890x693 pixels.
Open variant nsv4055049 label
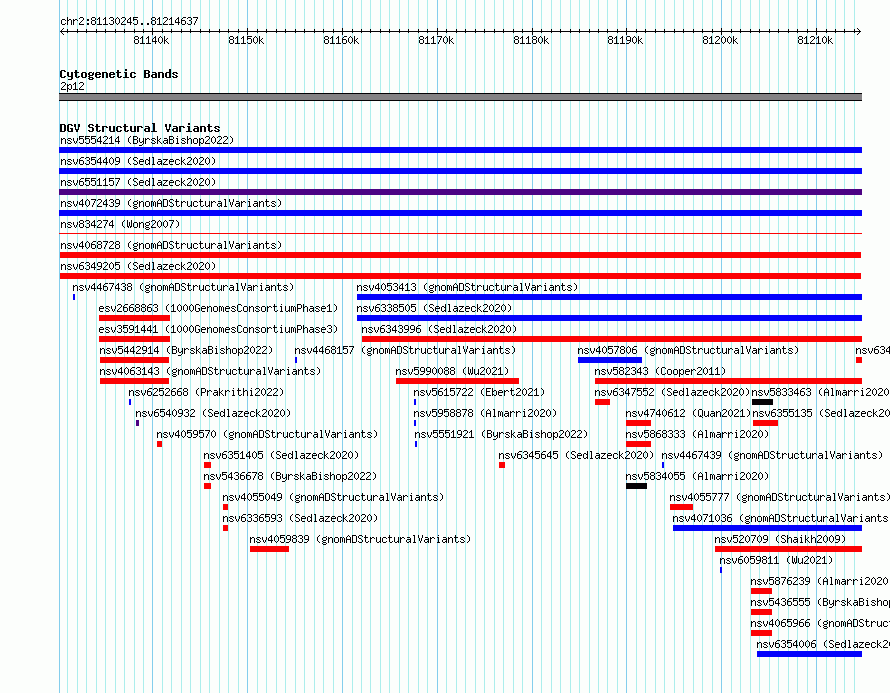pos(333,497)
